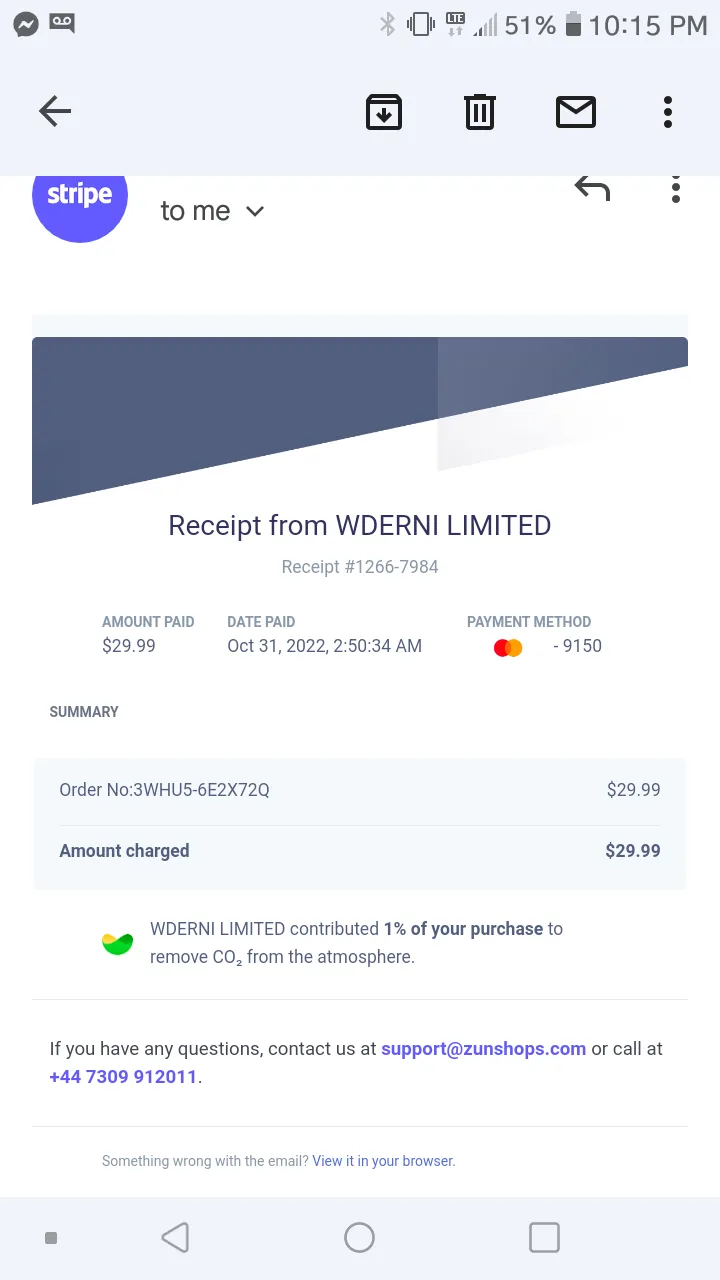Select the Order No:3WHU5-6E2X72Q row
The image size is (720, 1280).
(360, 790)
